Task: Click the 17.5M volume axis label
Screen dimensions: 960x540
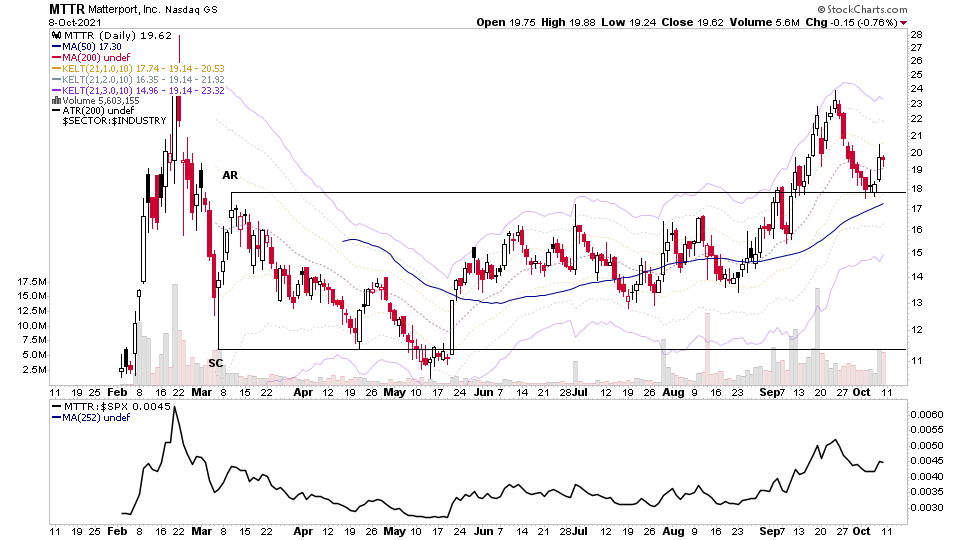Action: [31, 282]
